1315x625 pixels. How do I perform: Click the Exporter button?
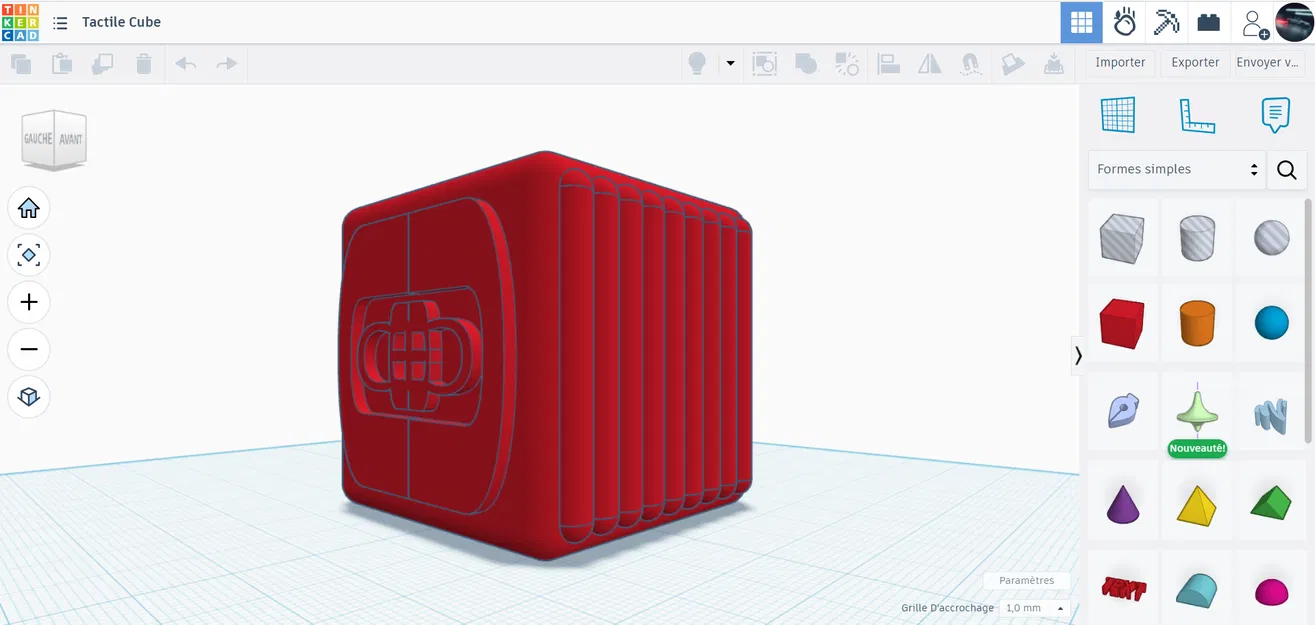[1194, 62]
